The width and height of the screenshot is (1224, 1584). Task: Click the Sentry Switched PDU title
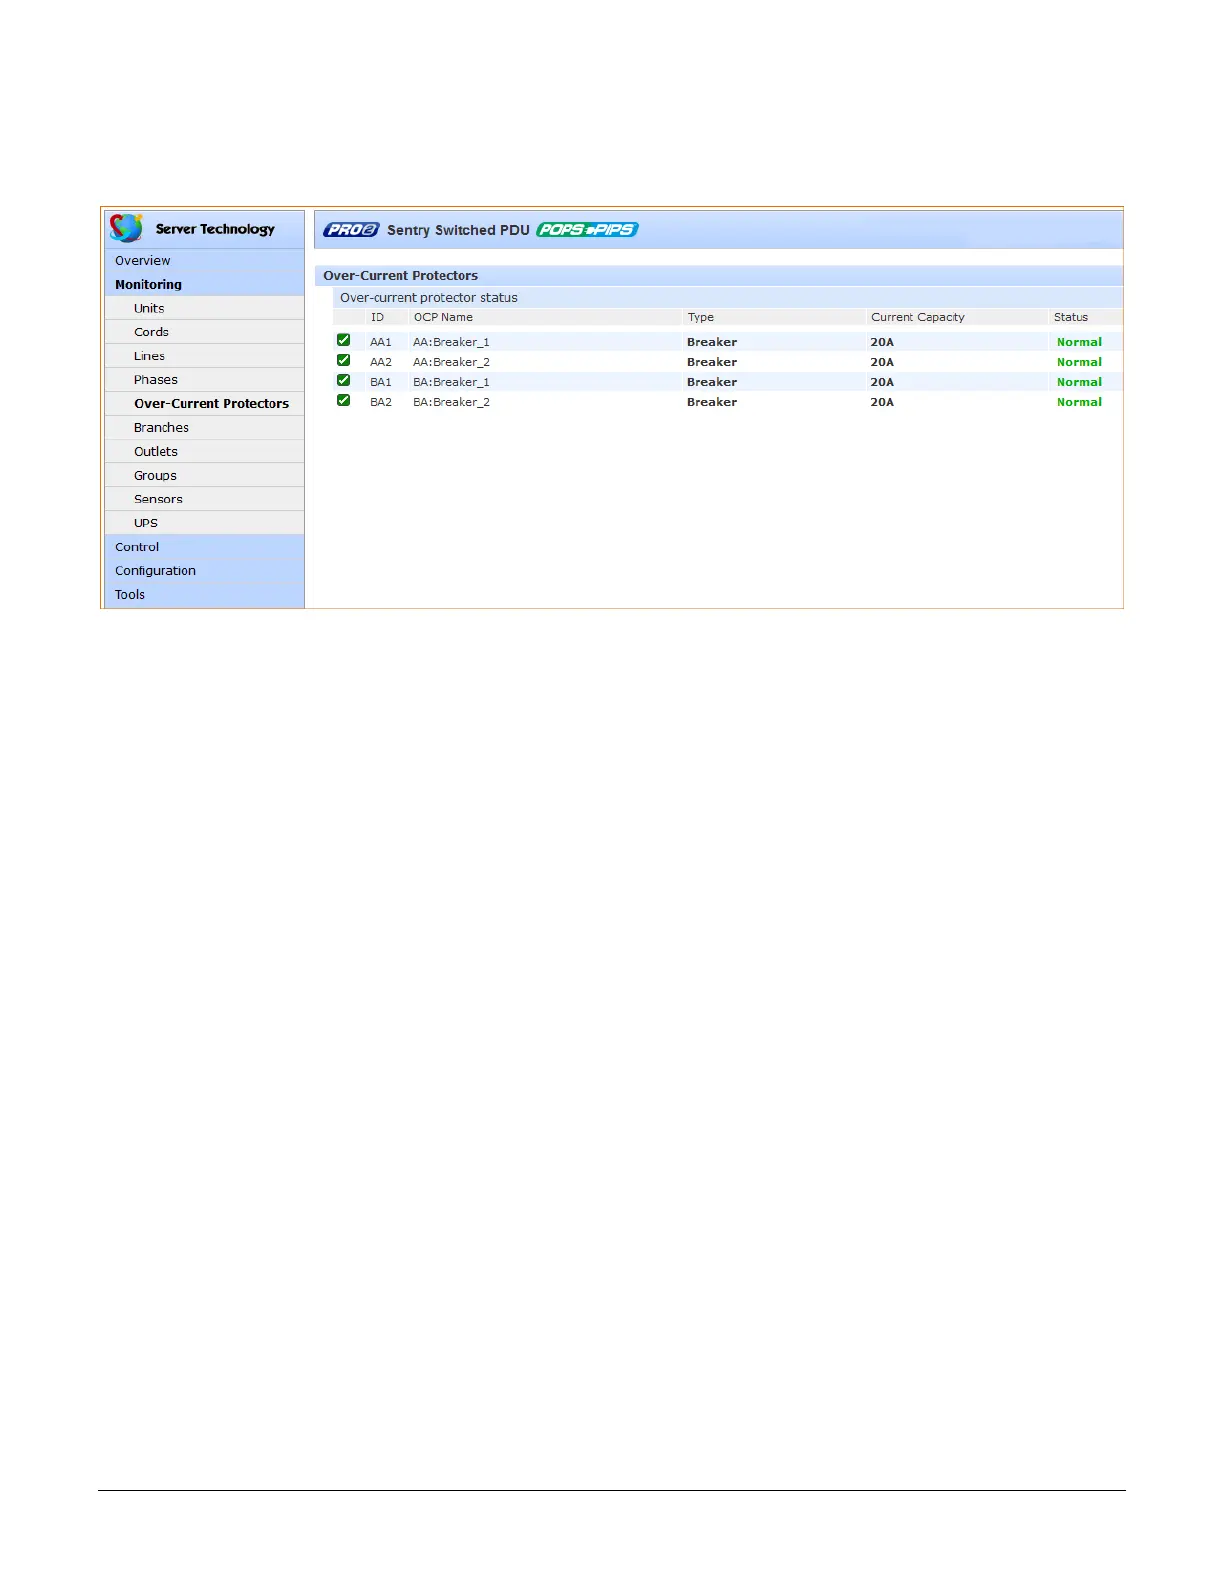coord(458,230)
